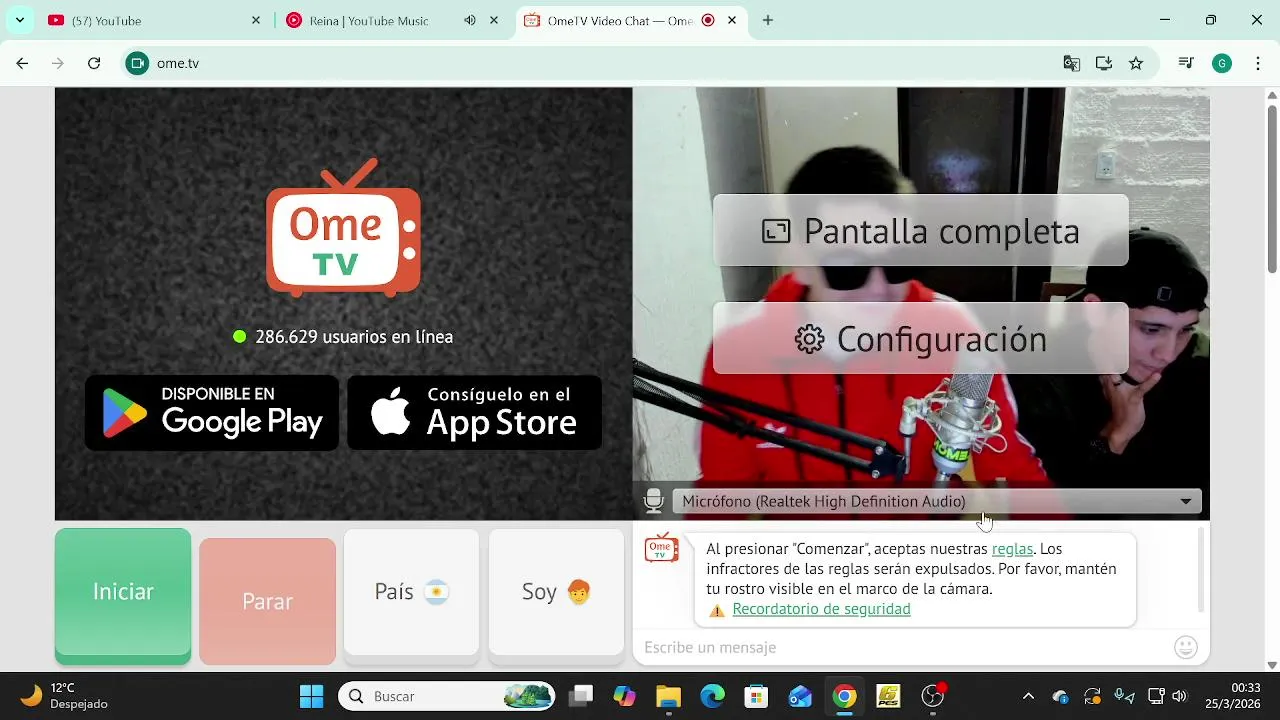Open Configuración settings button
Screen dimensions: 1280x720
(921, 339)
